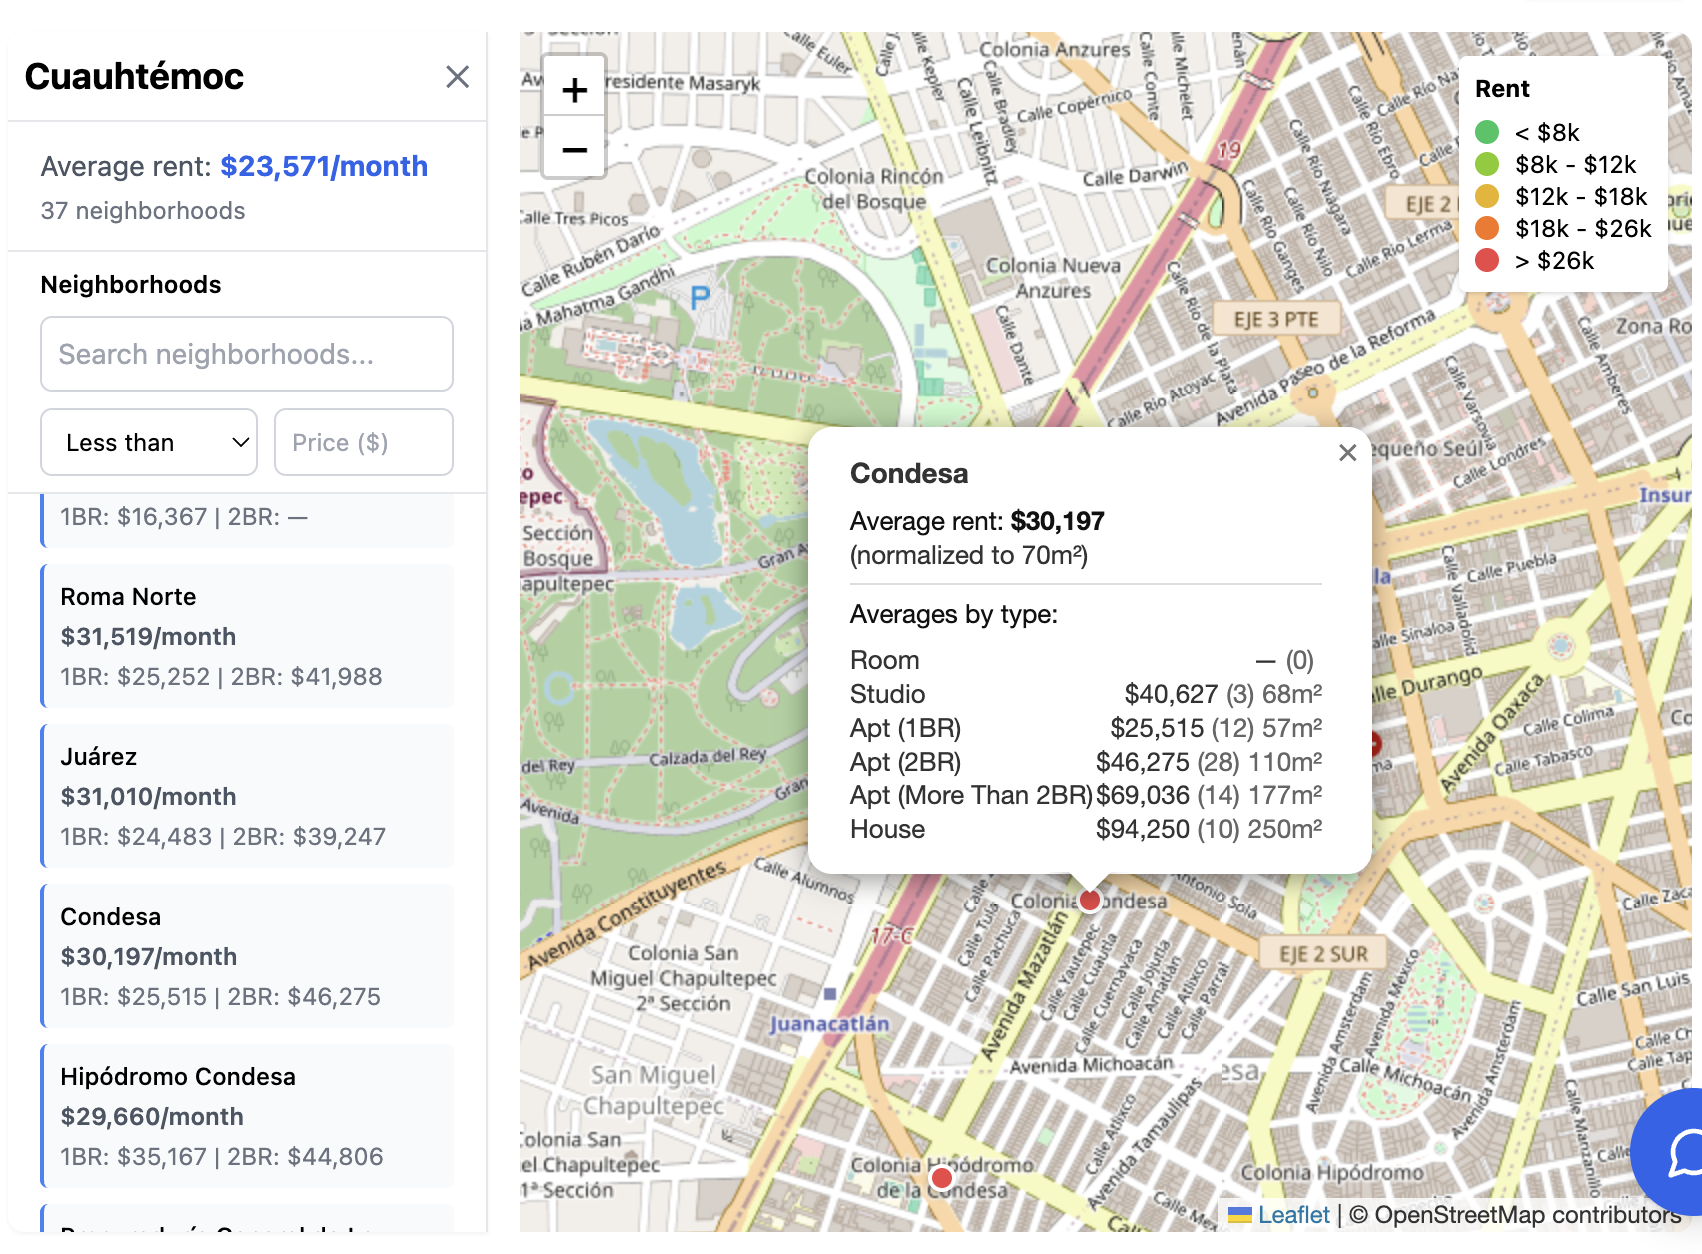
Task: Select the Juárez neighborhood card
Action: tap(247, 796)
